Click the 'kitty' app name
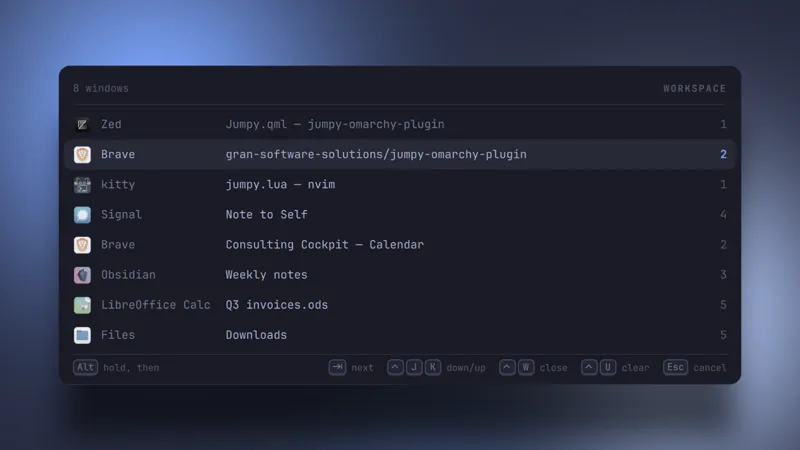The image size is (800, 450). [118, 185]
